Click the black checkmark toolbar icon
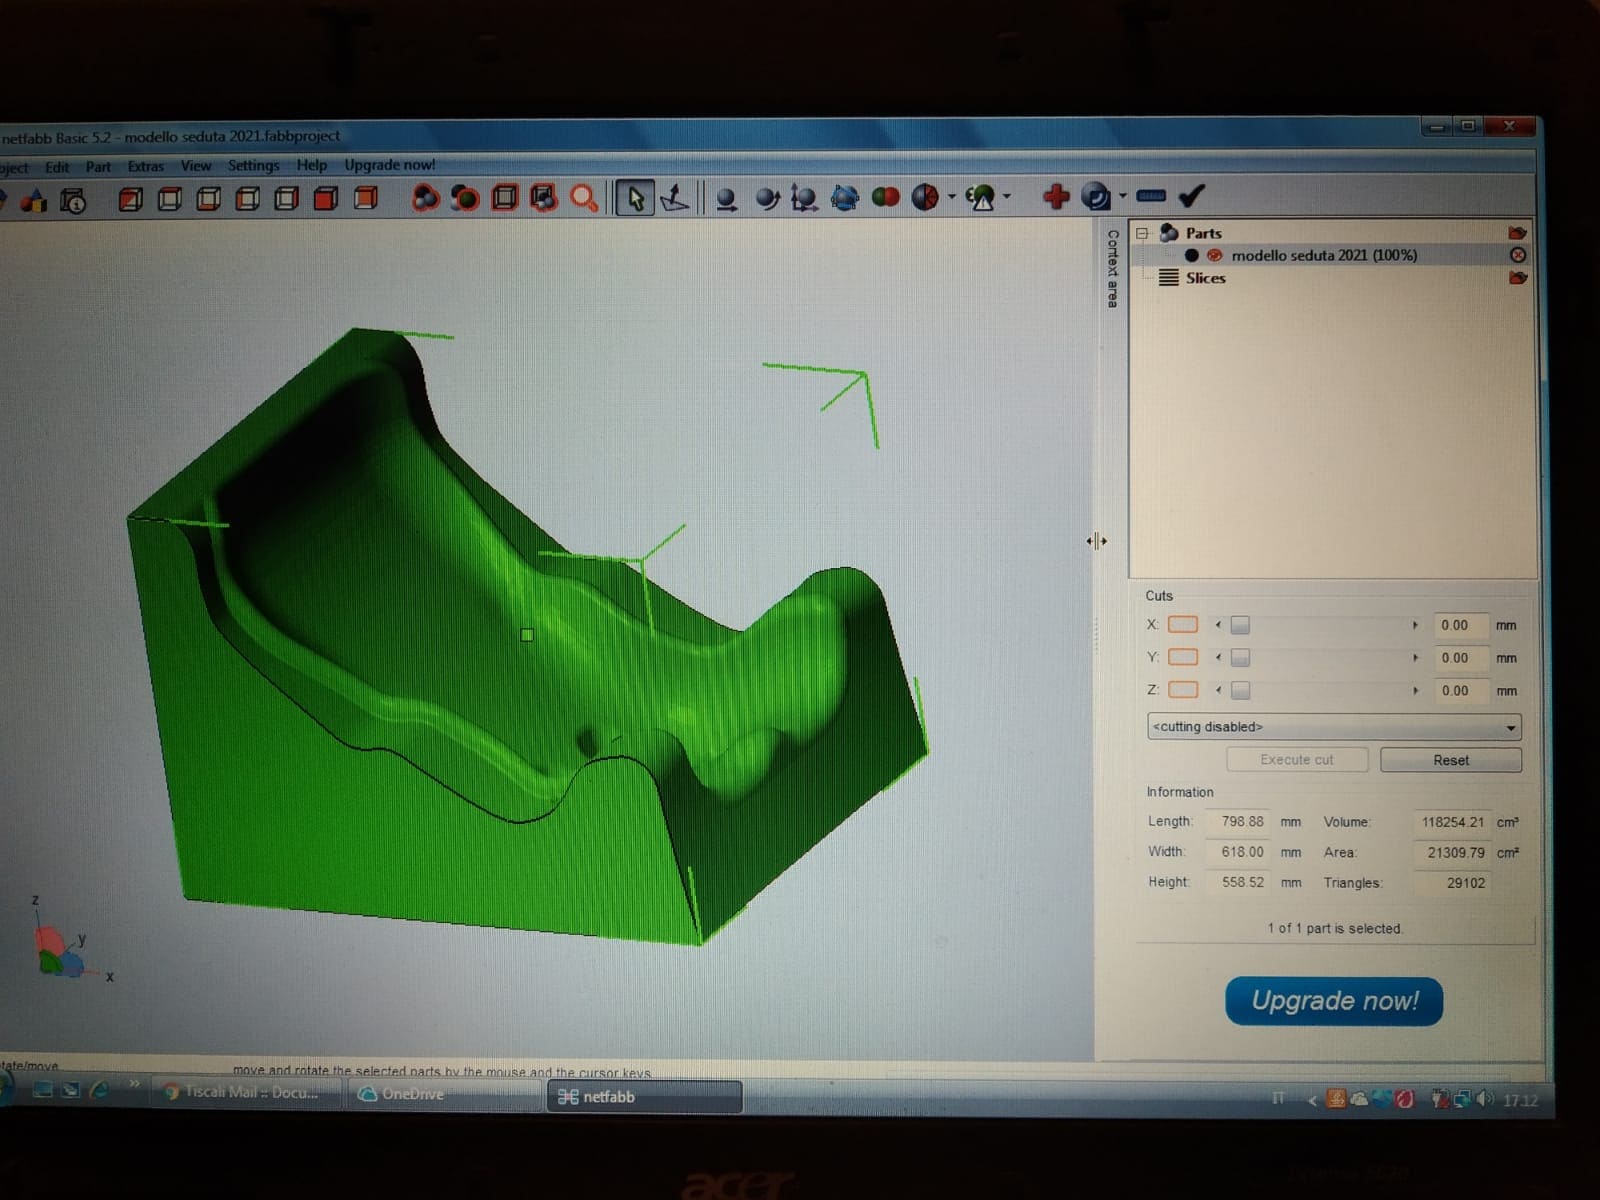1600x1200 pixels. coord(1192,195)
